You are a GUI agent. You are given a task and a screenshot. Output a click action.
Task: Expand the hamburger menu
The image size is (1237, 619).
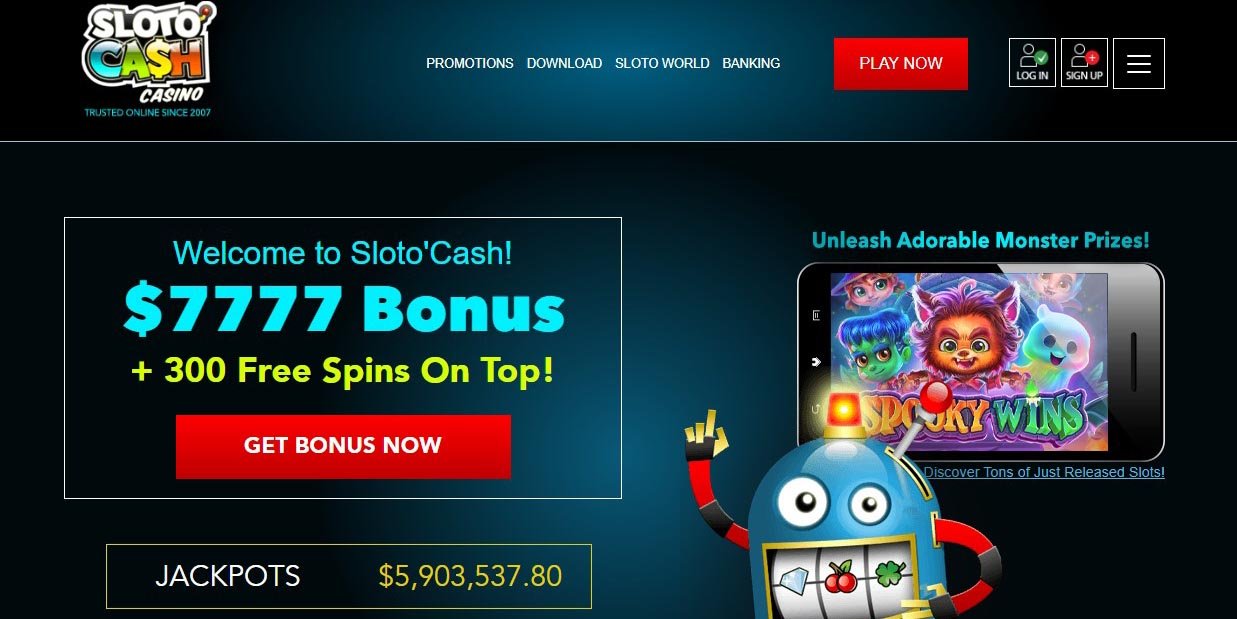[1139, 63]
